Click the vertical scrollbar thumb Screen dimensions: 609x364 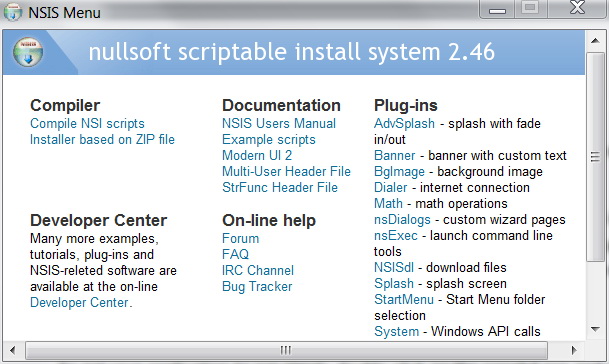595,157
